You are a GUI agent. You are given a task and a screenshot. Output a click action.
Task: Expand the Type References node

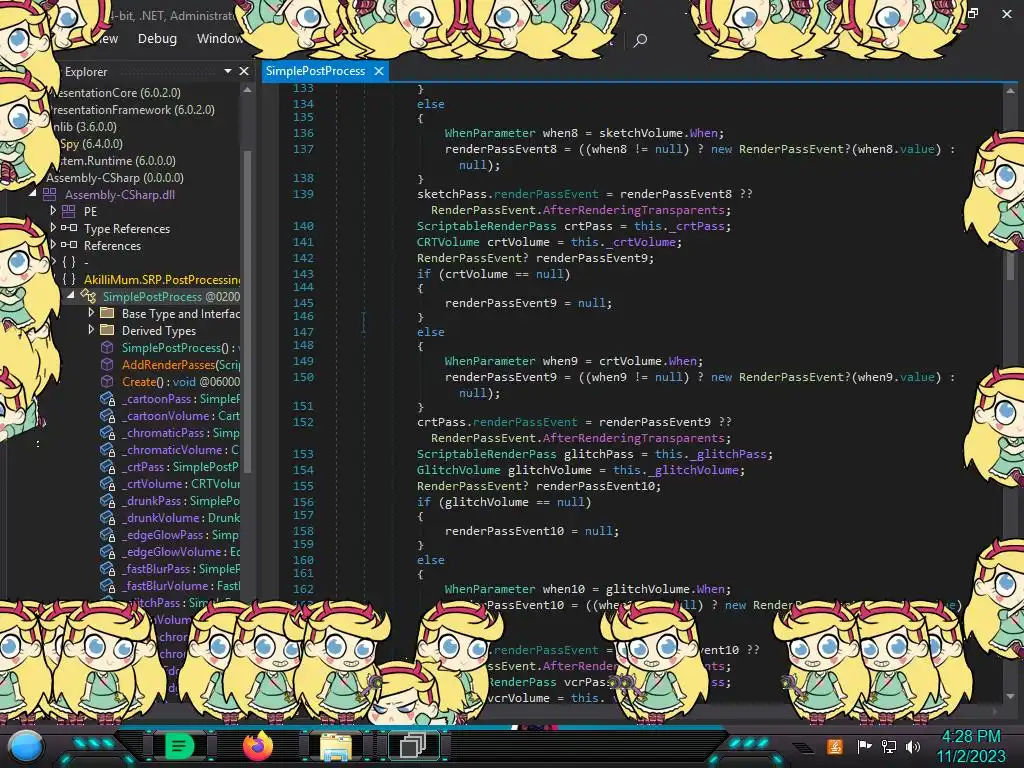click(x=54, y=228)
